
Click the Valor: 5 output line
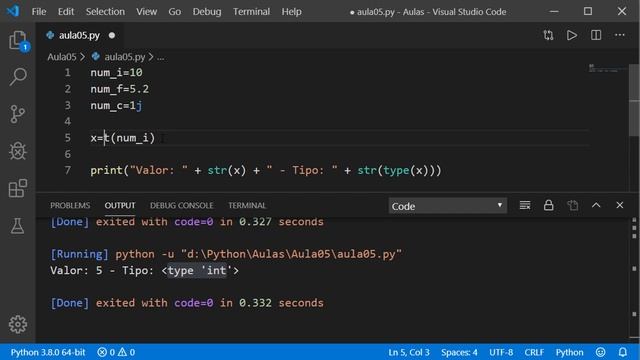(144, 271)
